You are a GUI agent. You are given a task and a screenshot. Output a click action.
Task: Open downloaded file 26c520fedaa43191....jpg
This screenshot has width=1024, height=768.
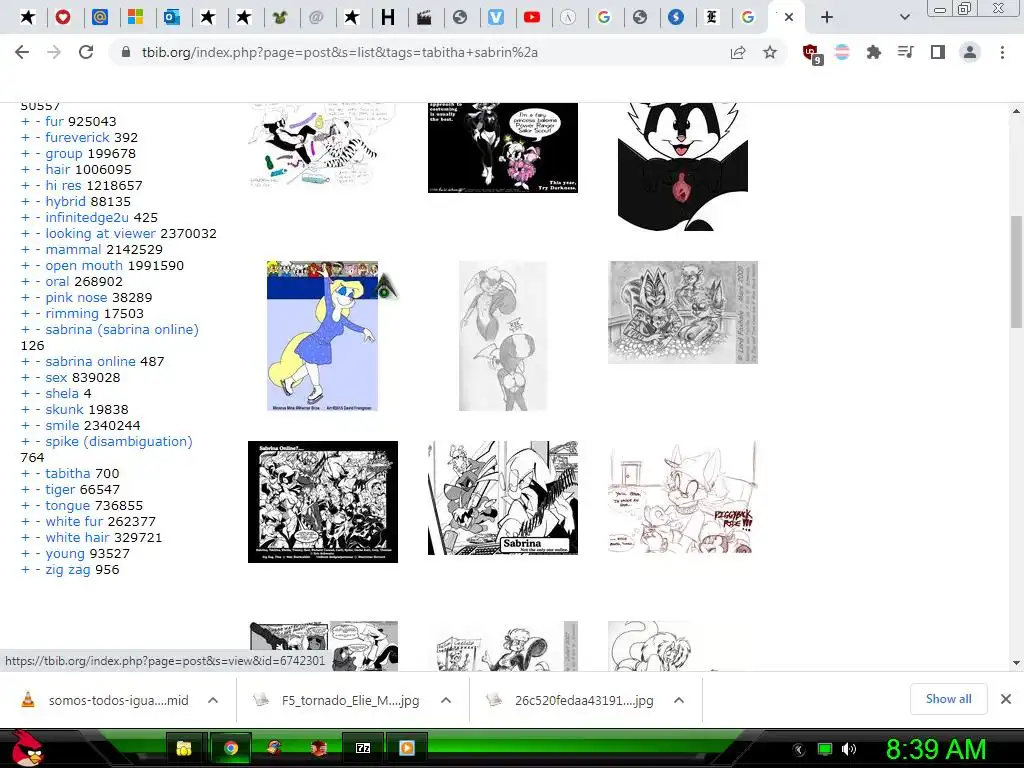point(571,700)
